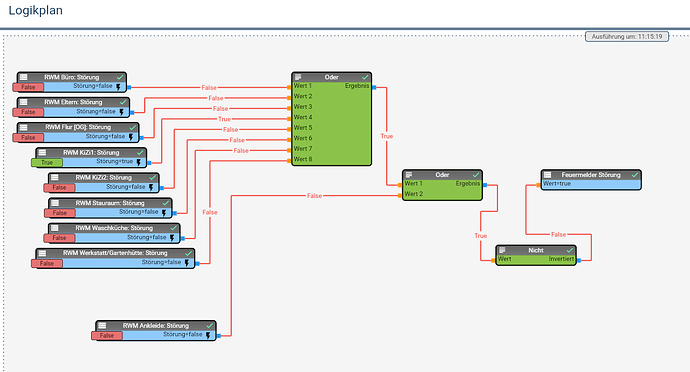Click the list icon on RWM Ankleide: Störung node
The height and width of the screenshot is (372, 690).
(x=102, y=326)
